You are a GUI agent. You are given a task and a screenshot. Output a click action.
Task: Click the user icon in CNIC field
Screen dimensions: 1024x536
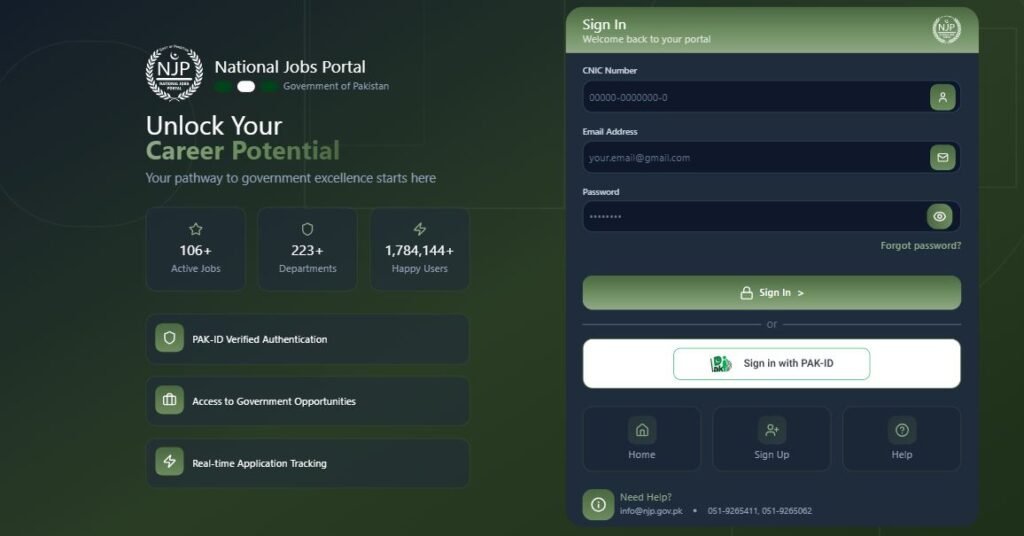[x=942, y=97]
